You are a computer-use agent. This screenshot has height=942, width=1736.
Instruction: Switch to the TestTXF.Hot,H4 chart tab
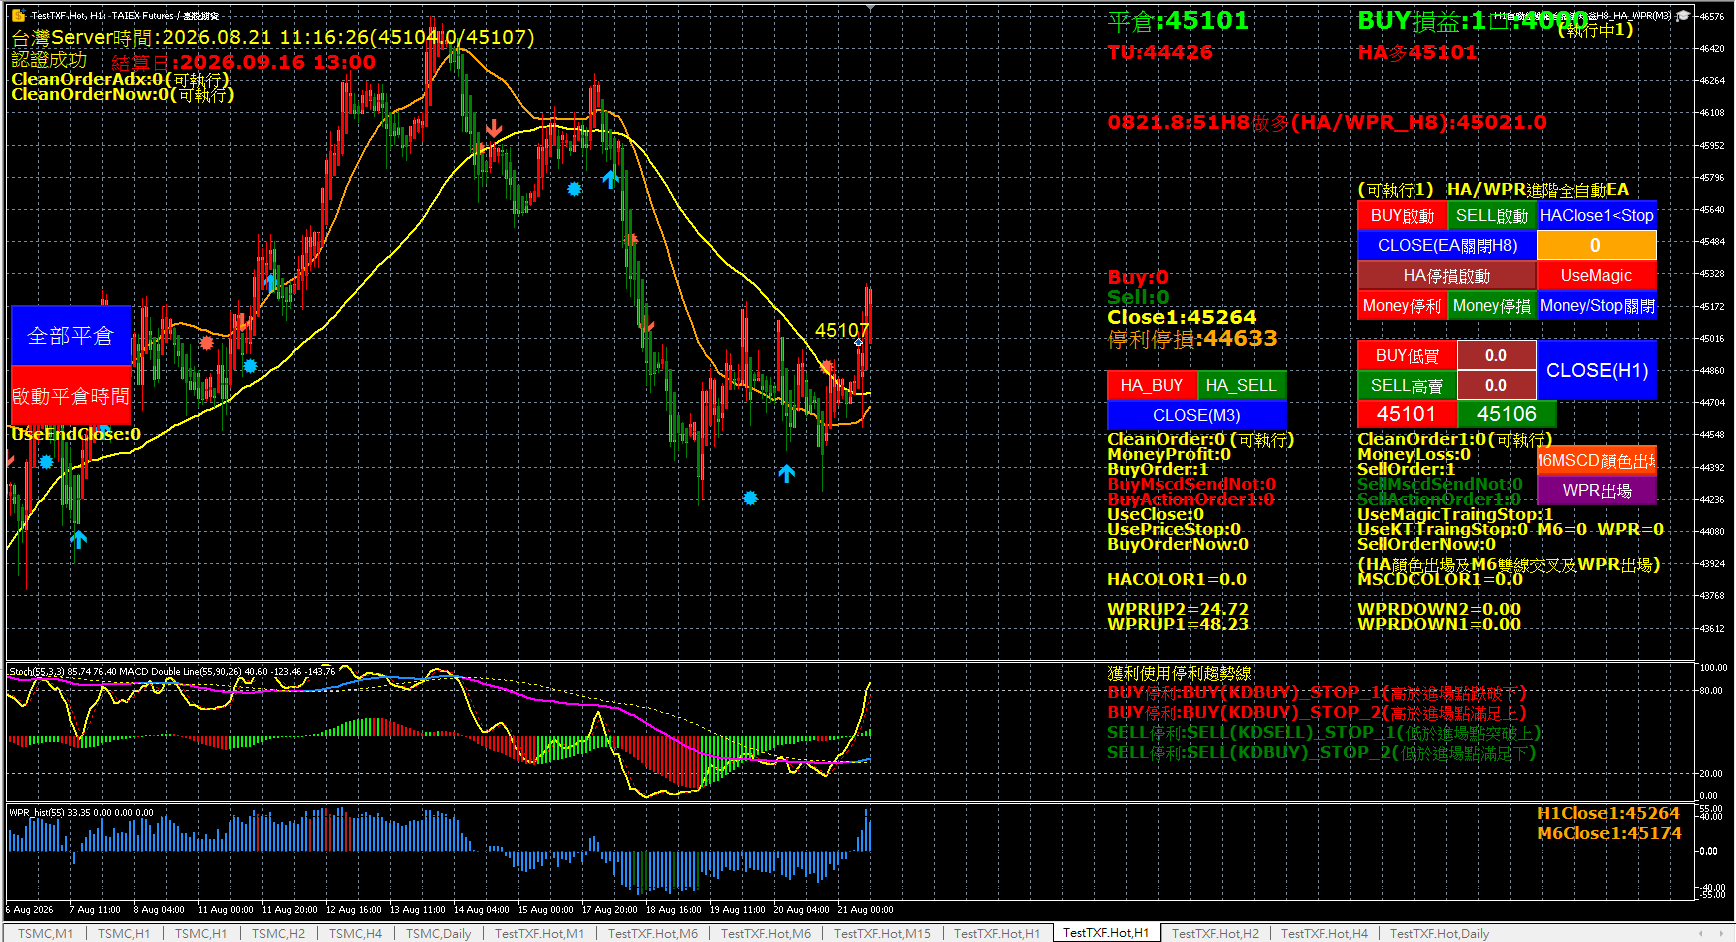pyautogui.click(x=1324, y=933)
